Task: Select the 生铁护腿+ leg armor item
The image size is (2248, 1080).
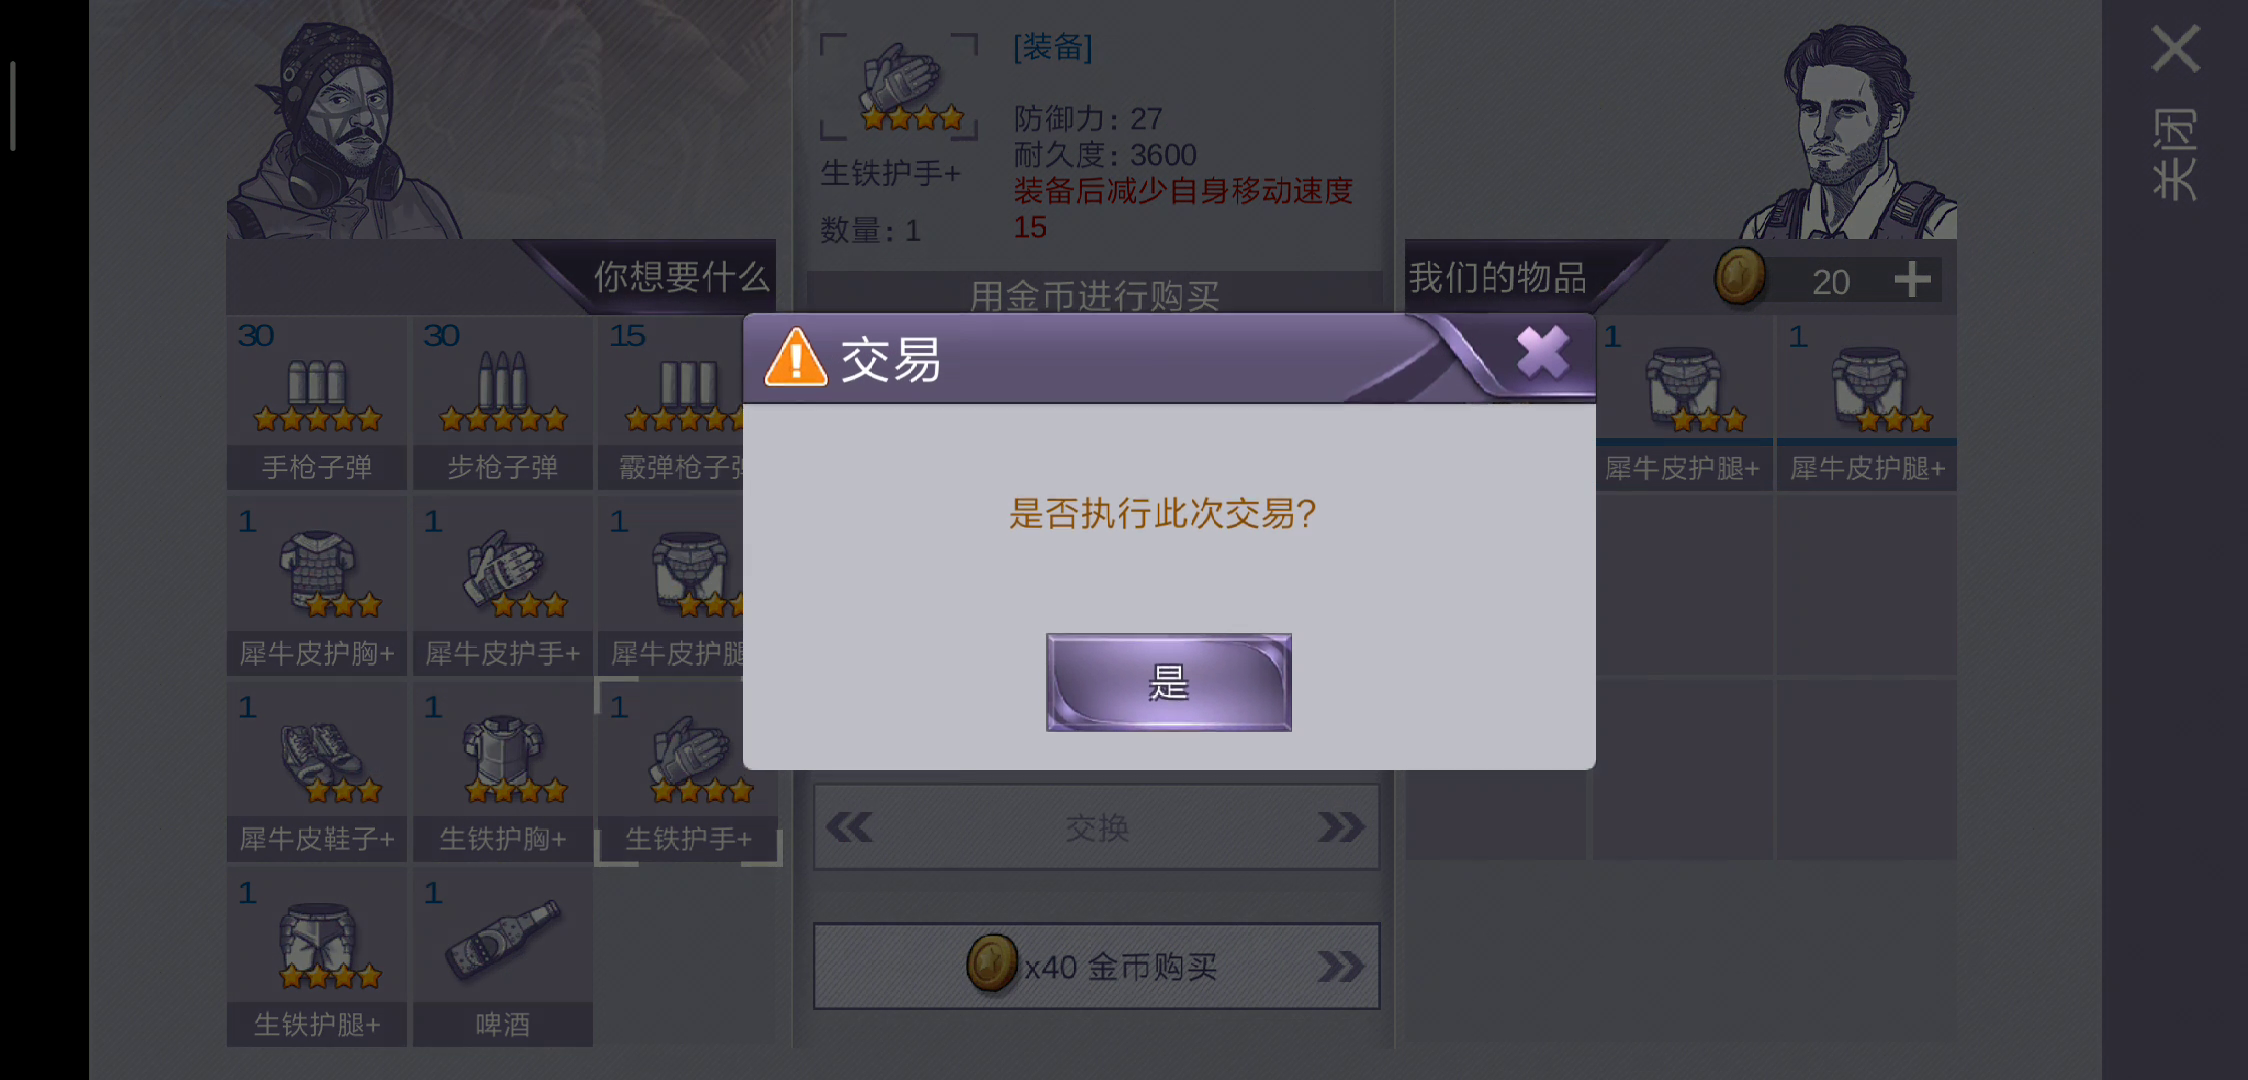Action: click(317, 959)
